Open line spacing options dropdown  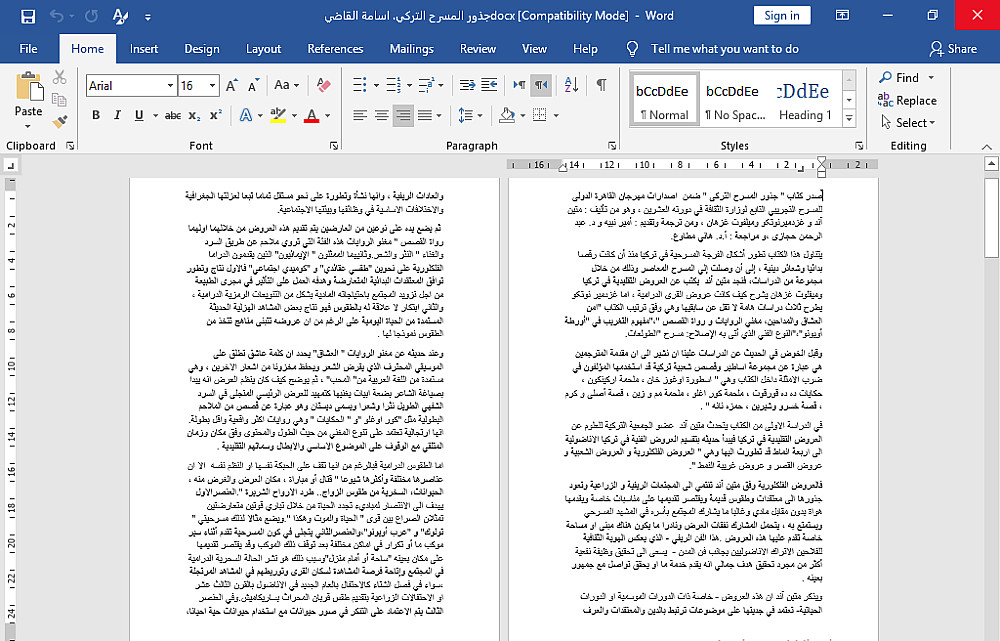(480, 115)
